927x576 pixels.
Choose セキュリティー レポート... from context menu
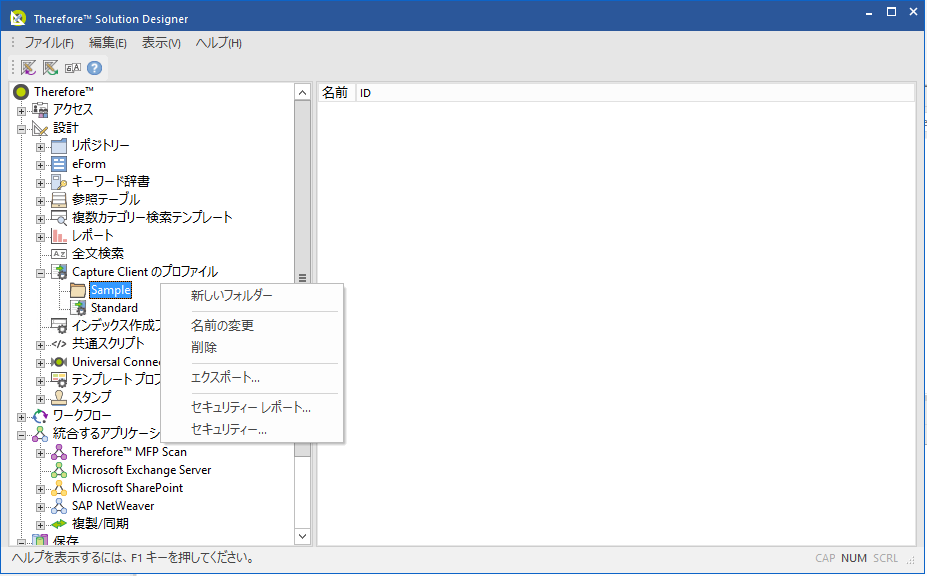point(252,407)
